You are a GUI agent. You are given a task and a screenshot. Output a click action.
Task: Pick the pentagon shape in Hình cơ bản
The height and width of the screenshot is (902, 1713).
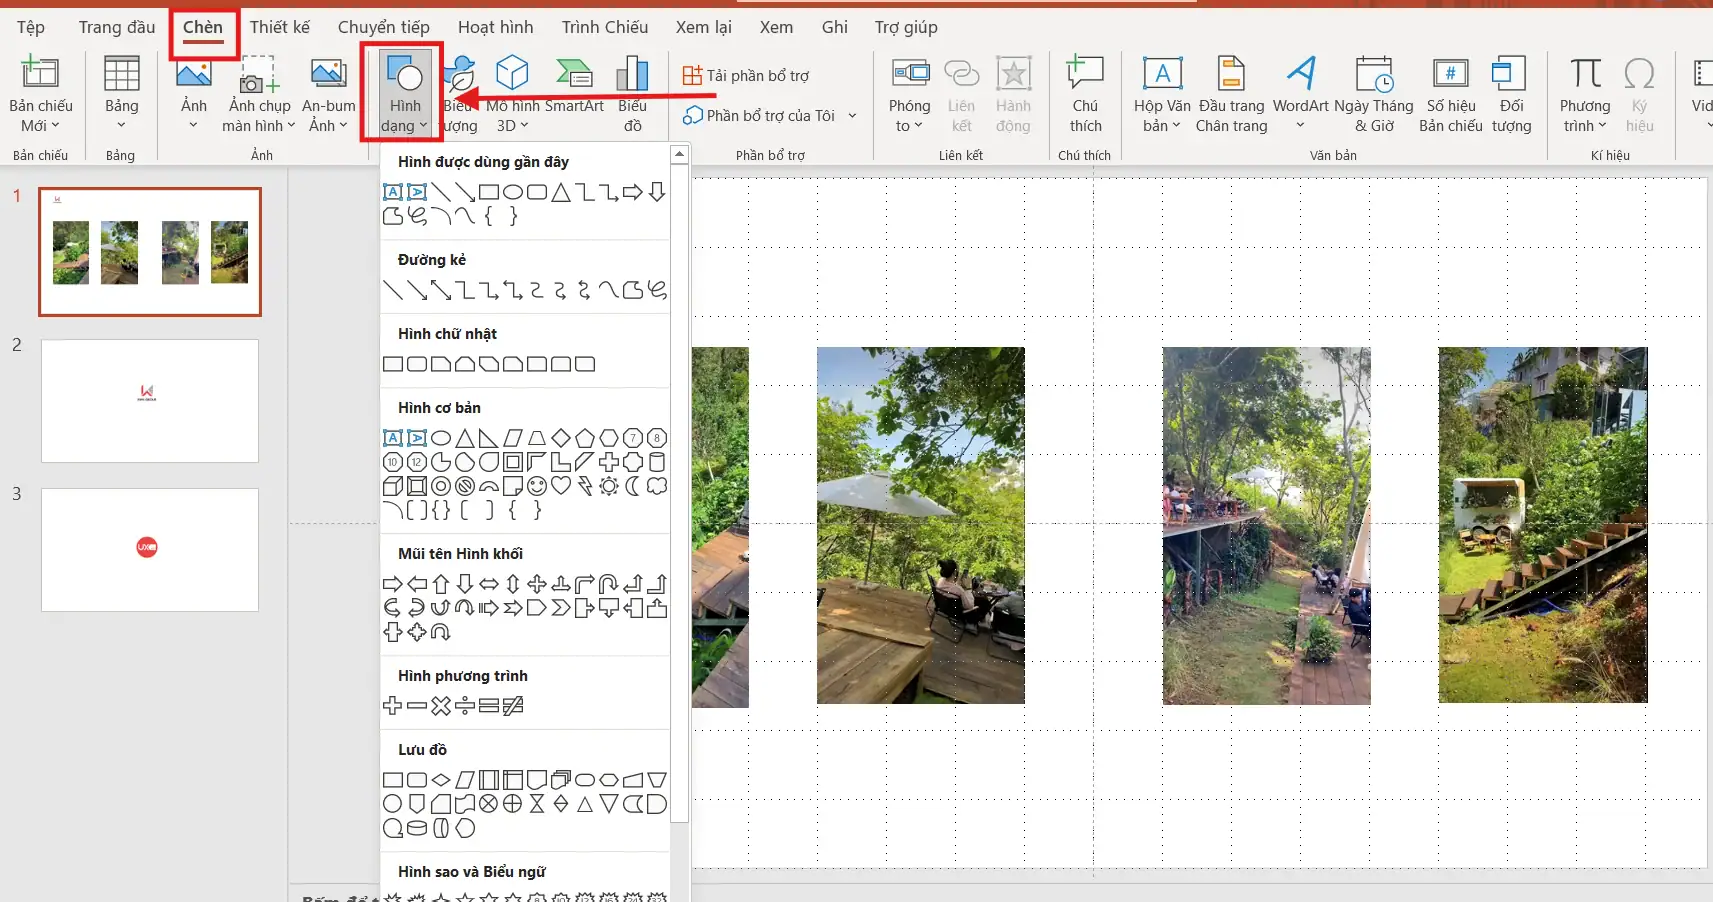(x=585, y=438)
